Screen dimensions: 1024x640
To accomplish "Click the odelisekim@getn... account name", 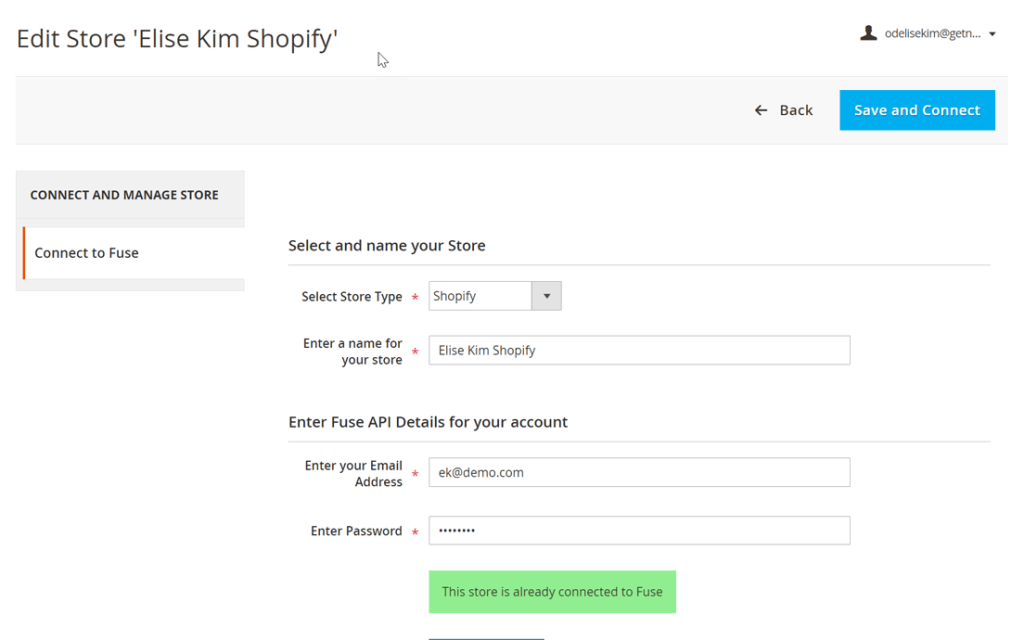I will (x=933, y=33).
